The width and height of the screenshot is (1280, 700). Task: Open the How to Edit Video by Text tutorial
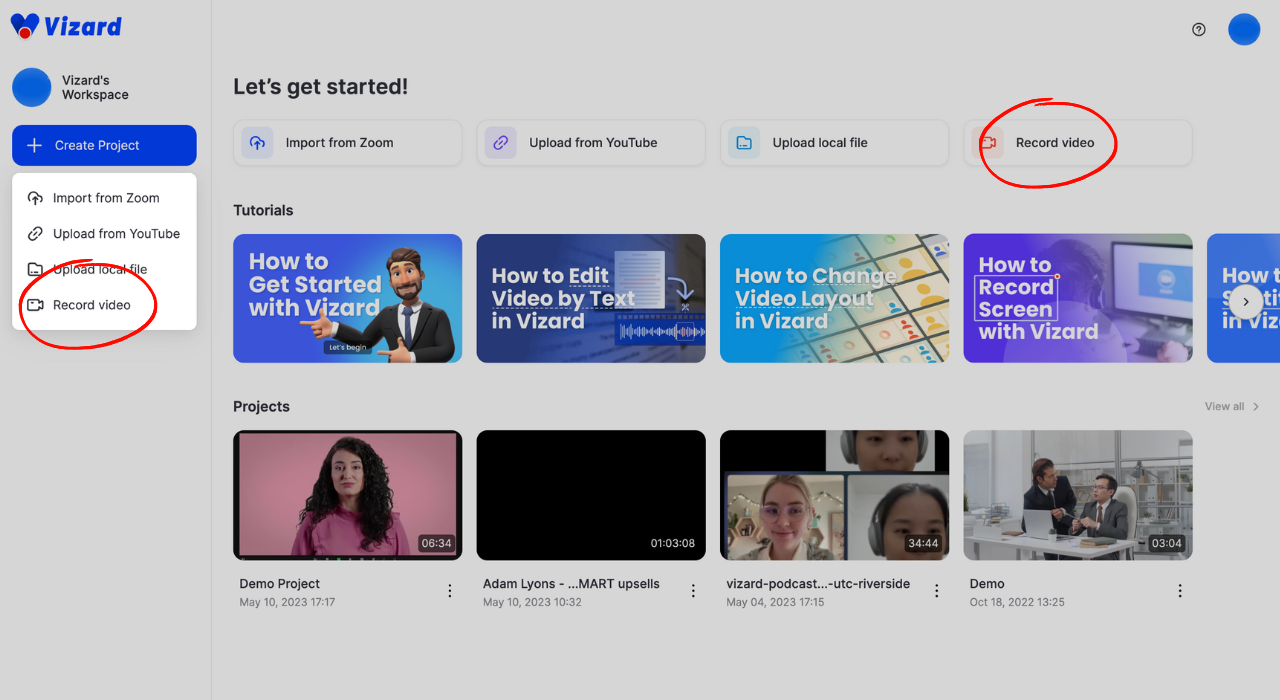click(591, 298)
